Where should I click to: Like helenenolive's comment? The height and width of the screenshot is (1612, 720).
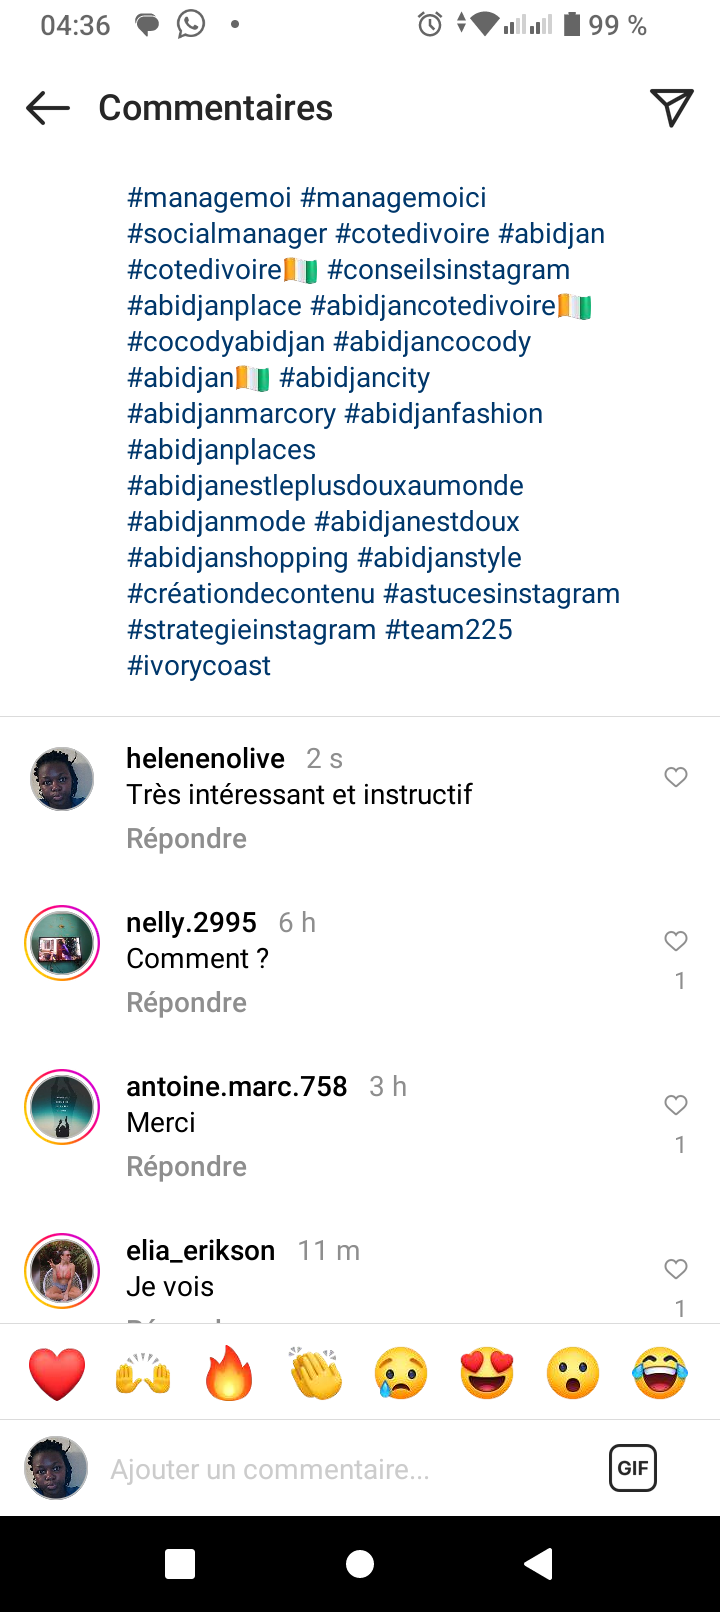pos(676,777)
